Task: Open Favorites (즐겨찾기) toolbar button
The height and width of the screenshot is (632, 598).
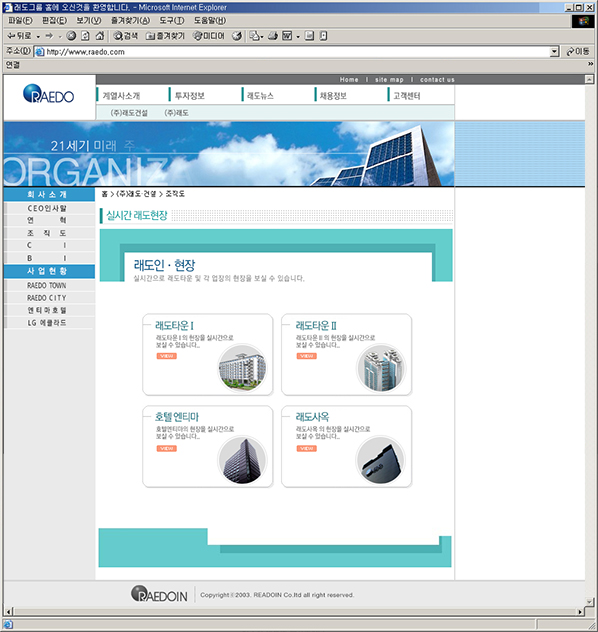Action: pyautogui.click(x=165, y=36)
